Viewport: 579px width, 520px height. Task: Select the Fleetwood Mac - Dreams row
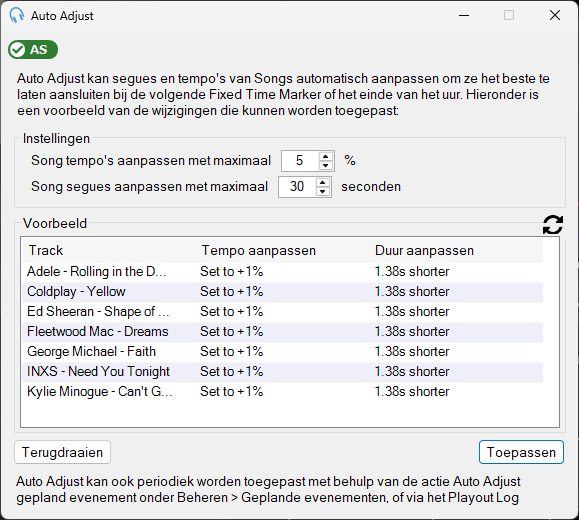[282, 332]
